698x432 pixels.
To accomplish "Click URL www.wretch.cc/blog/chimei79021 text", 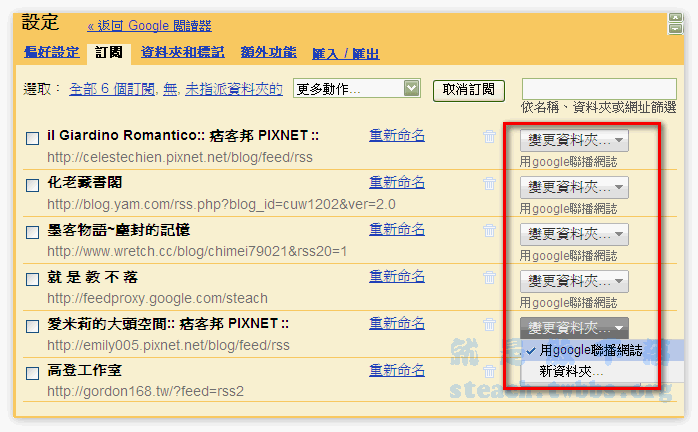I will coord(197,251).
